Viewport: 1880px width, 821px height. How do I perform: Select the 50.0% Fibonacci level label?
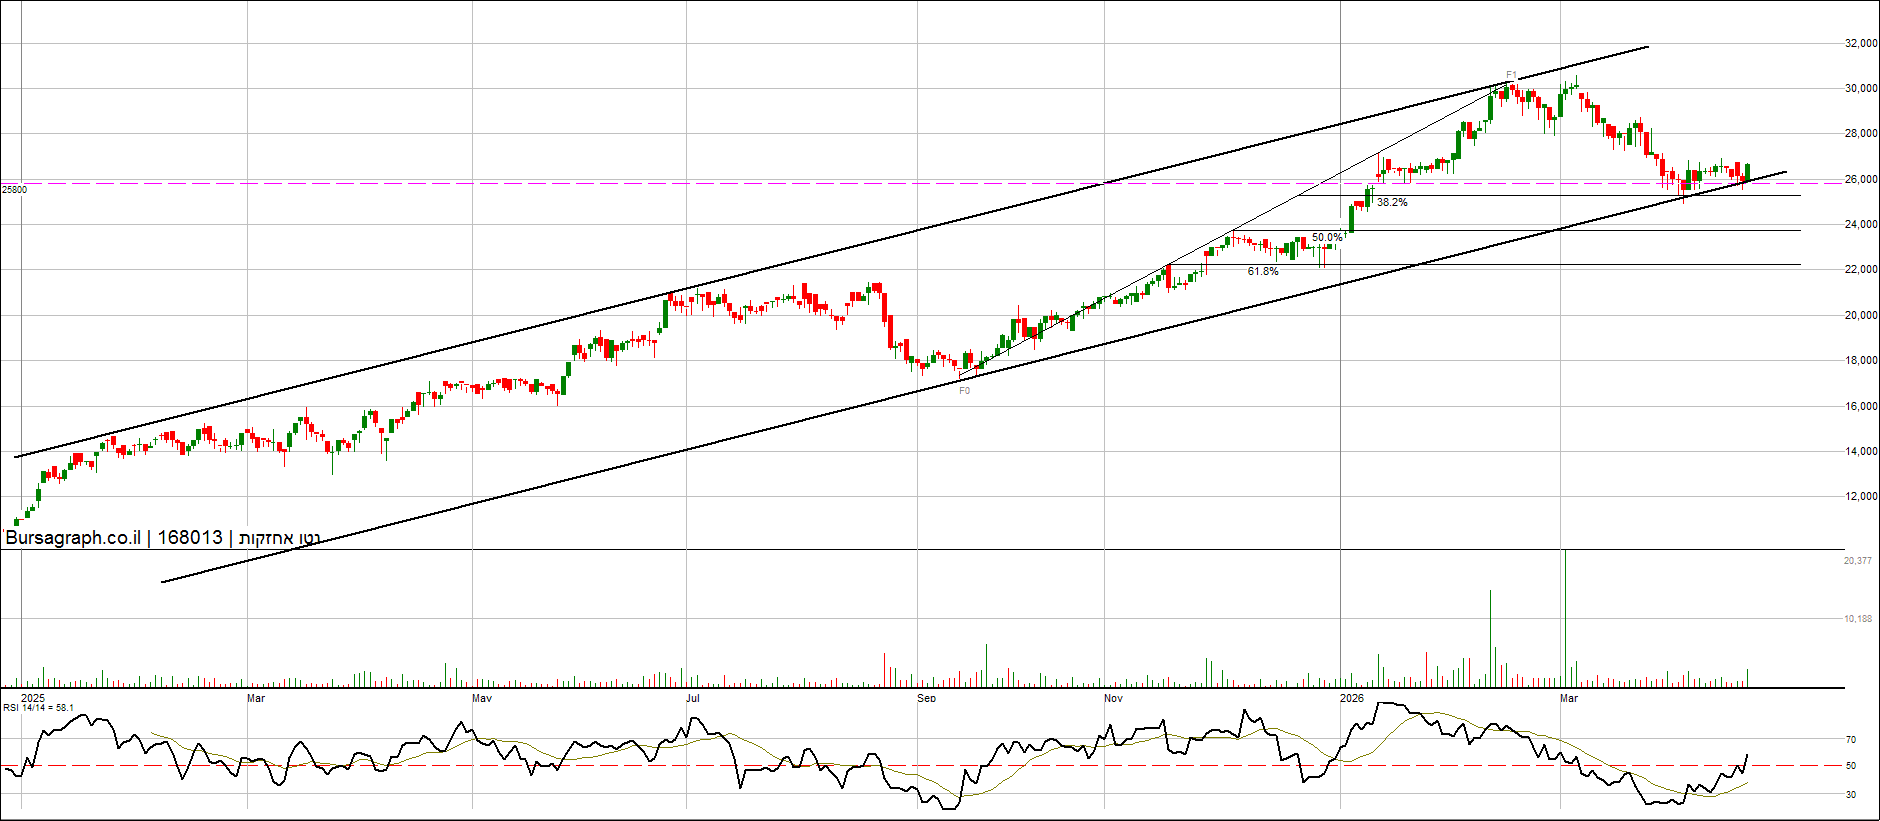1327,238
